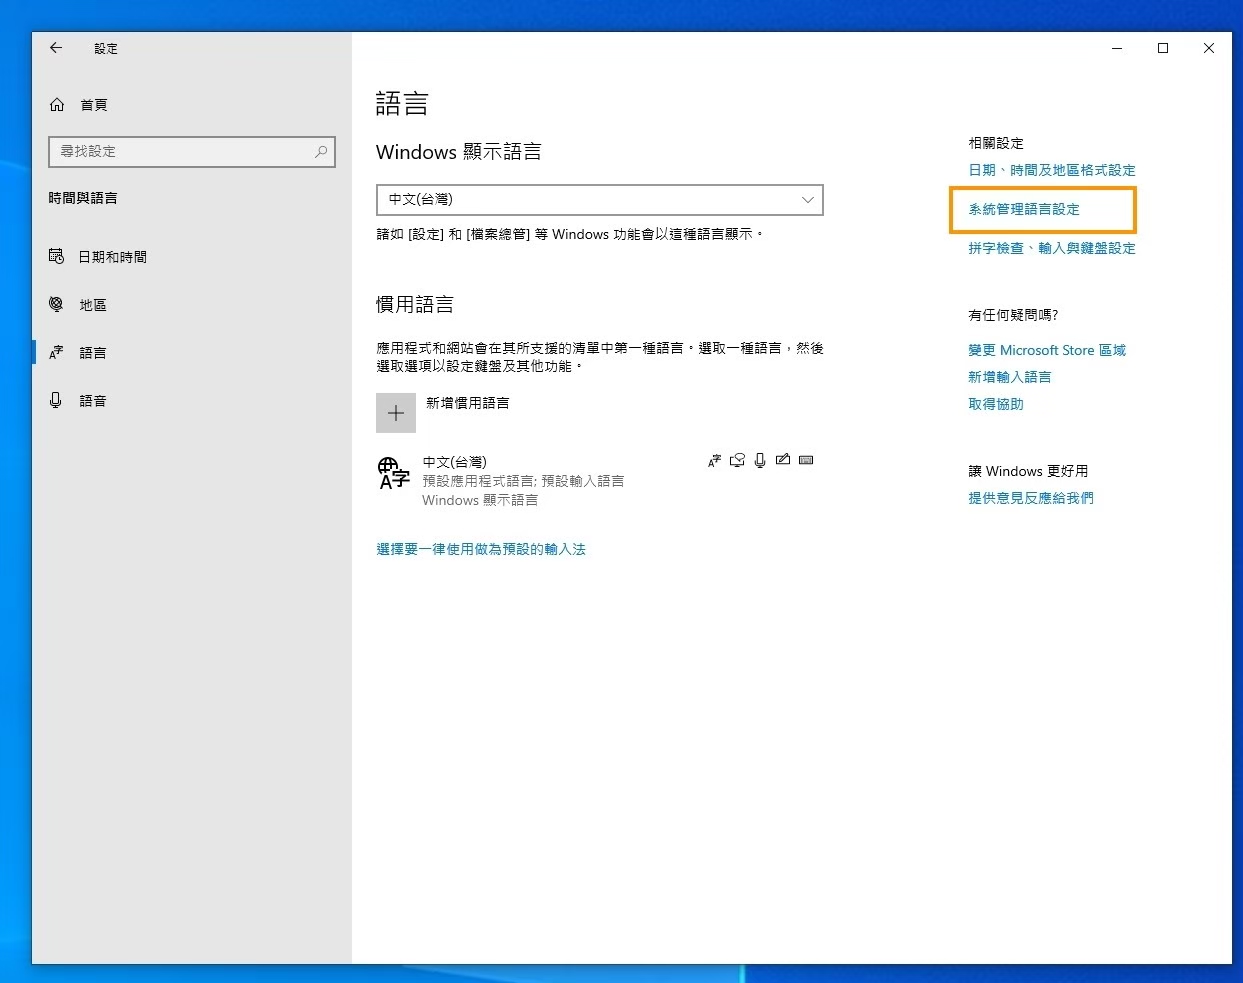Screen dimensions: 1243x983
Task: Click 提供意見反應給我們 link
Action: [1031, 498]
